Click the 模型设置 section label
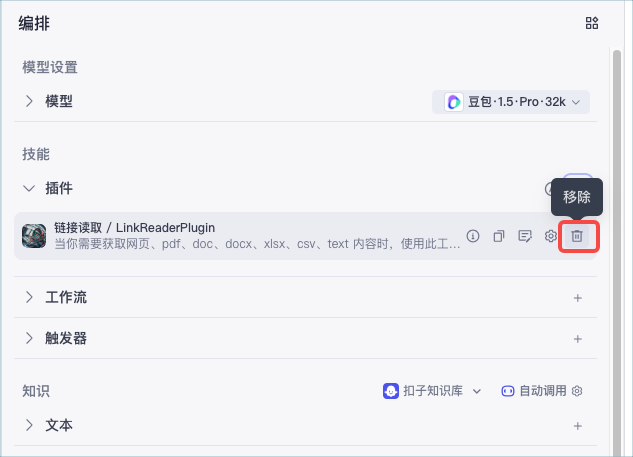The height and width of the screenshot is (457, 633). 50,67
